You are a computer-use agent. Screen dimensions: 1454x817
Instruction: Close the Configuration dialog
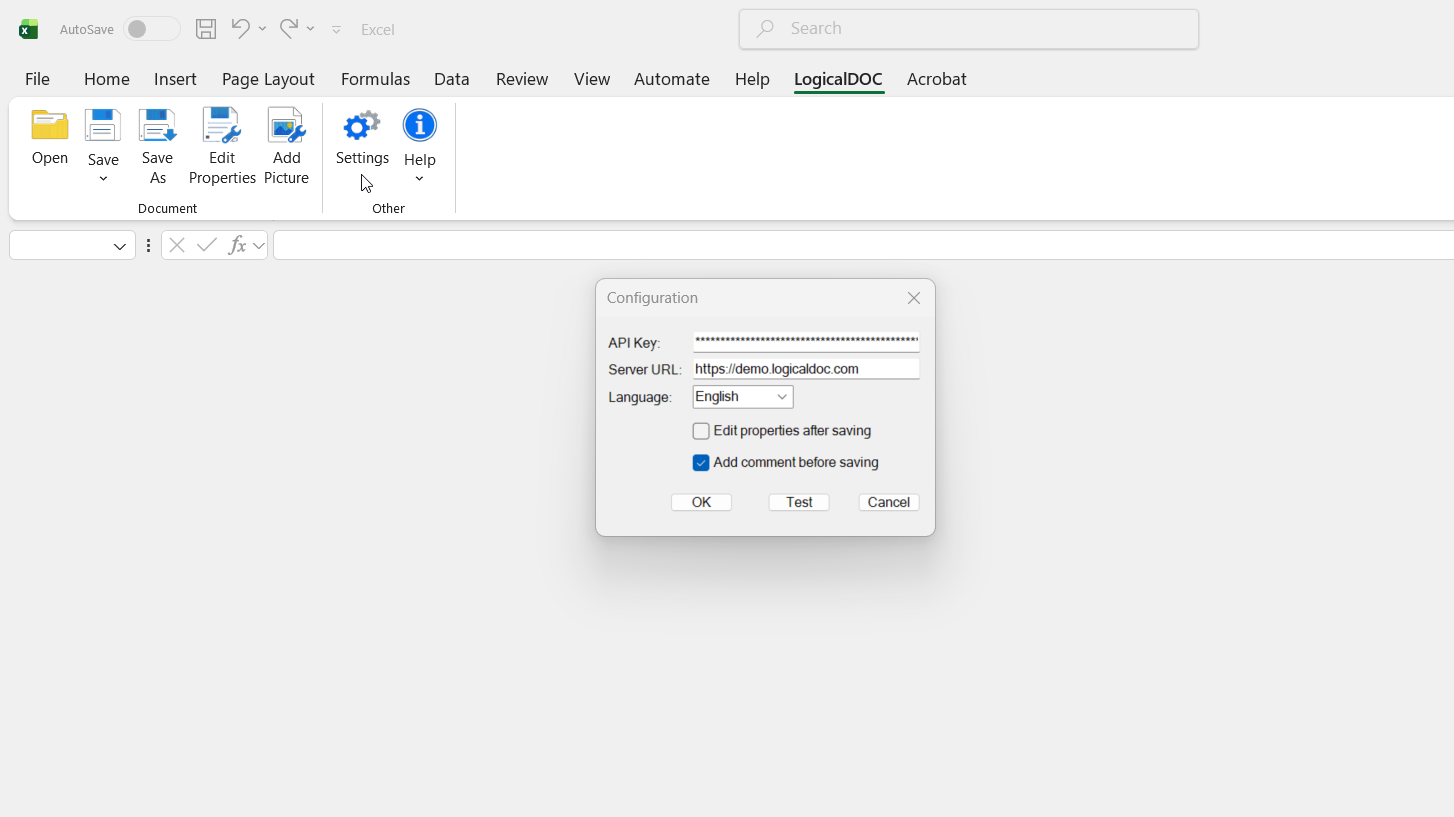pyautogui.click(x=914, y=298)
